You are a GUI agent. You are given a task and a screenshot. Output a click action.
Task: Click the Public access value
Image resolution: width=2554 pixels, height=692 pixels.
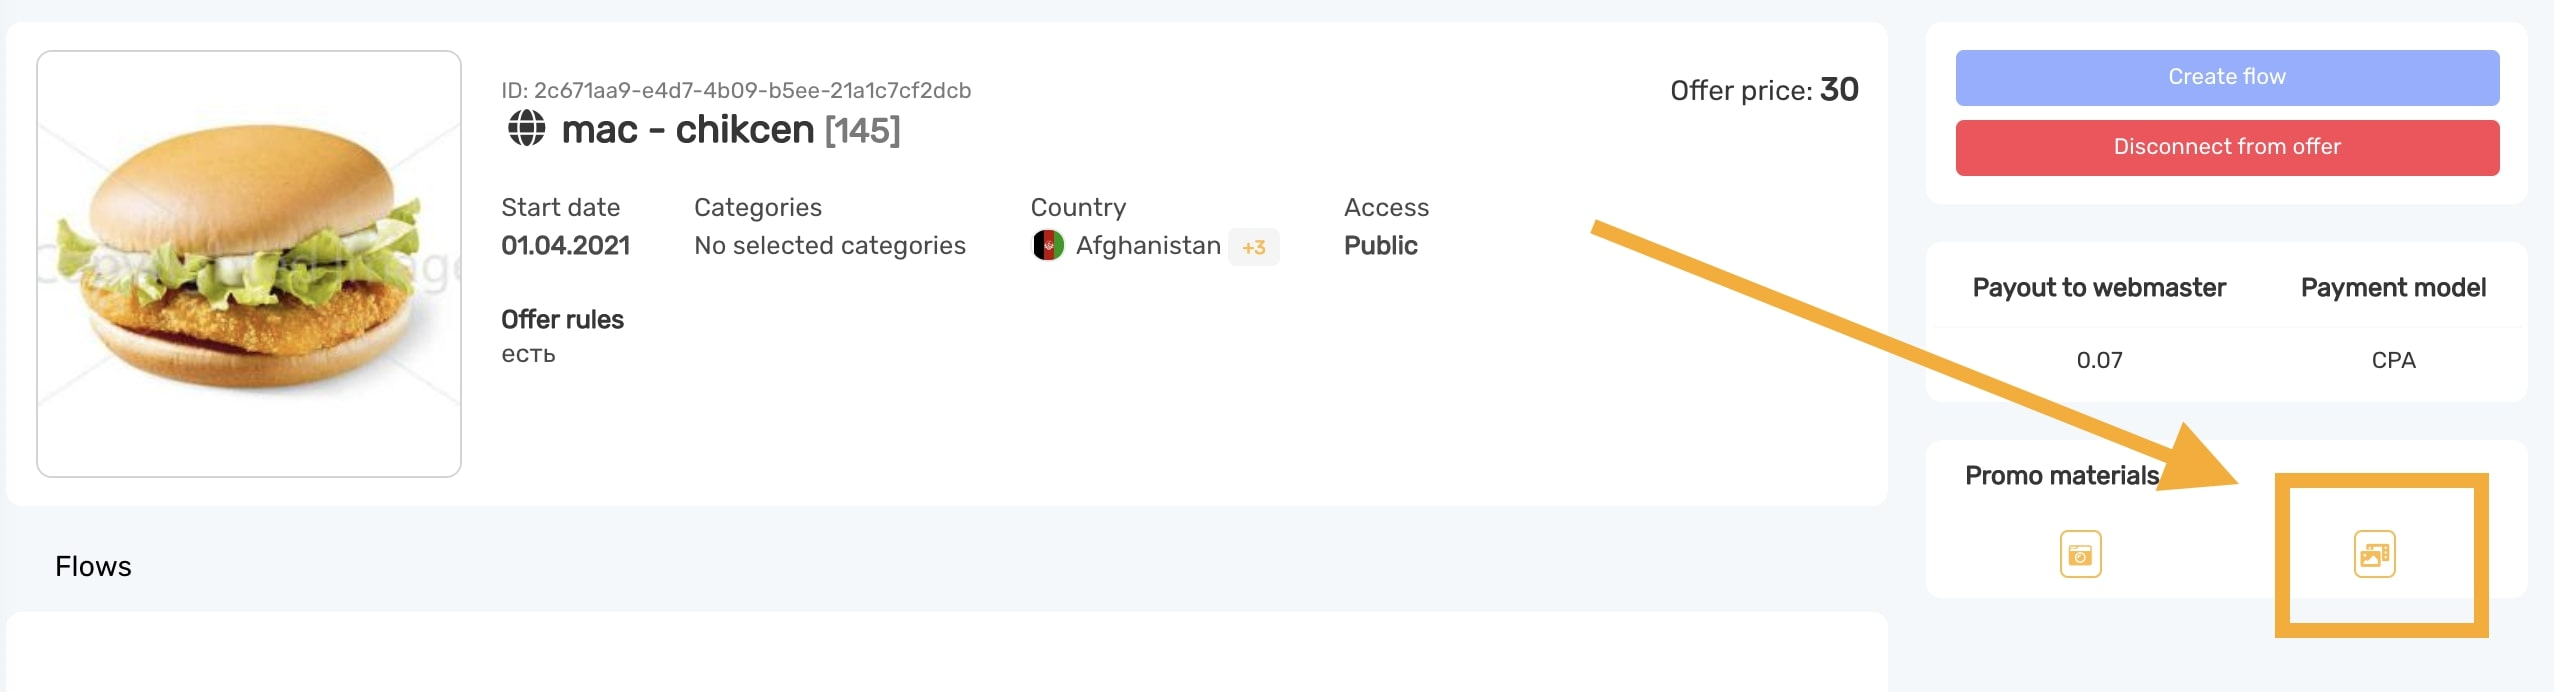coord(1380,246)
